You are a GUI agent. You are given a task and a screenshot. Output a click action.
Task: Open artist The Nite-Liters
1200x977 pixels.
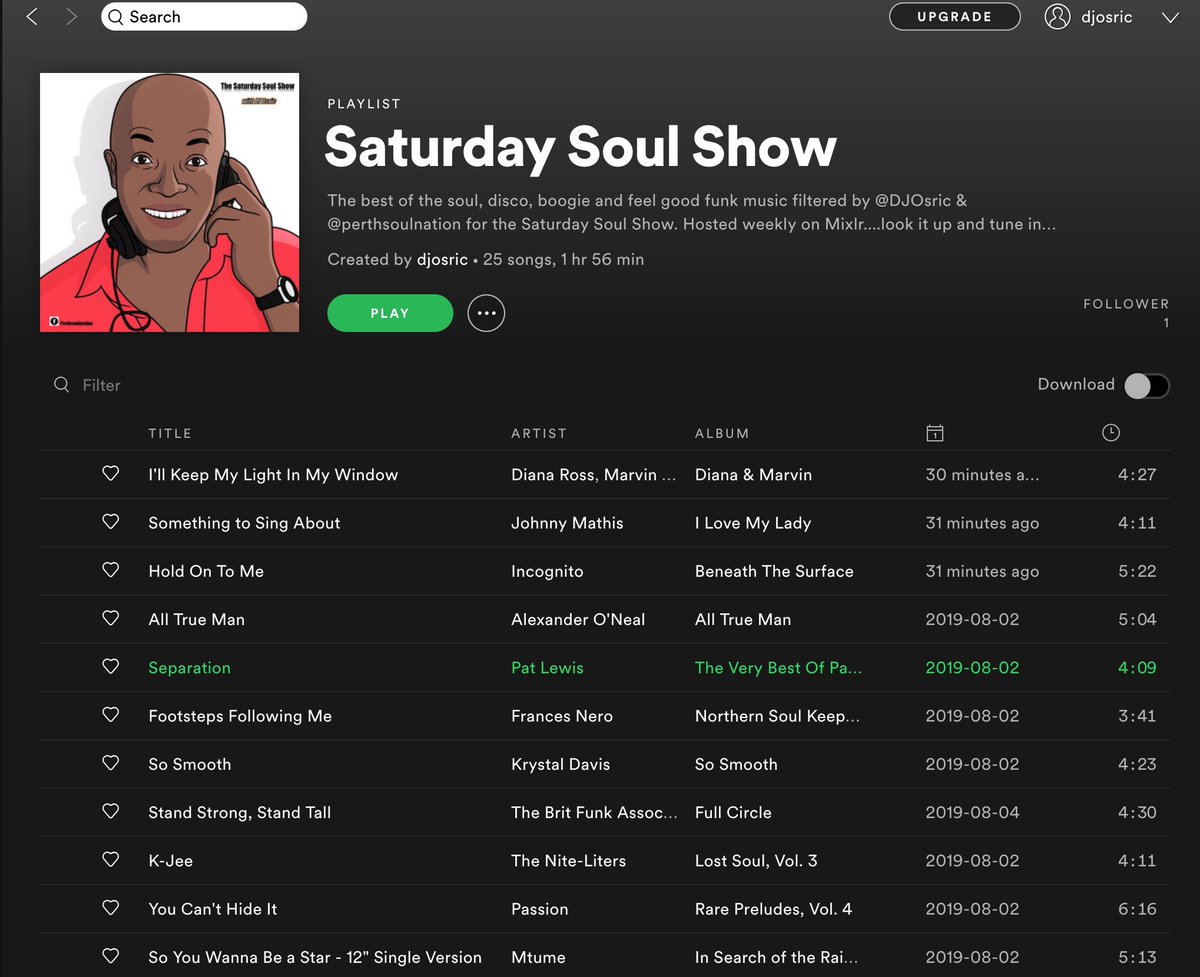[x=568, y=861]
